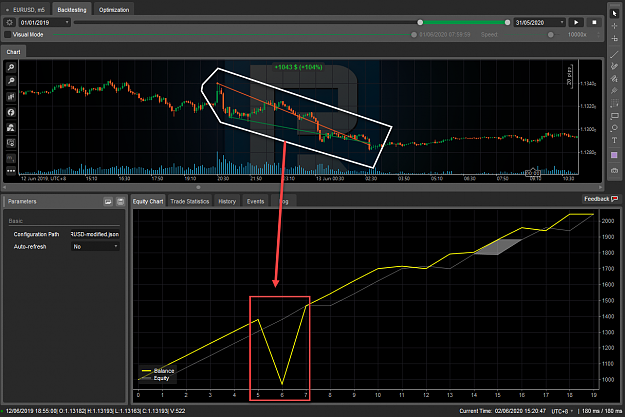Select the ellipse shape tool
Viewport: 625px width, 417px height.
click(x=614, y=128)
